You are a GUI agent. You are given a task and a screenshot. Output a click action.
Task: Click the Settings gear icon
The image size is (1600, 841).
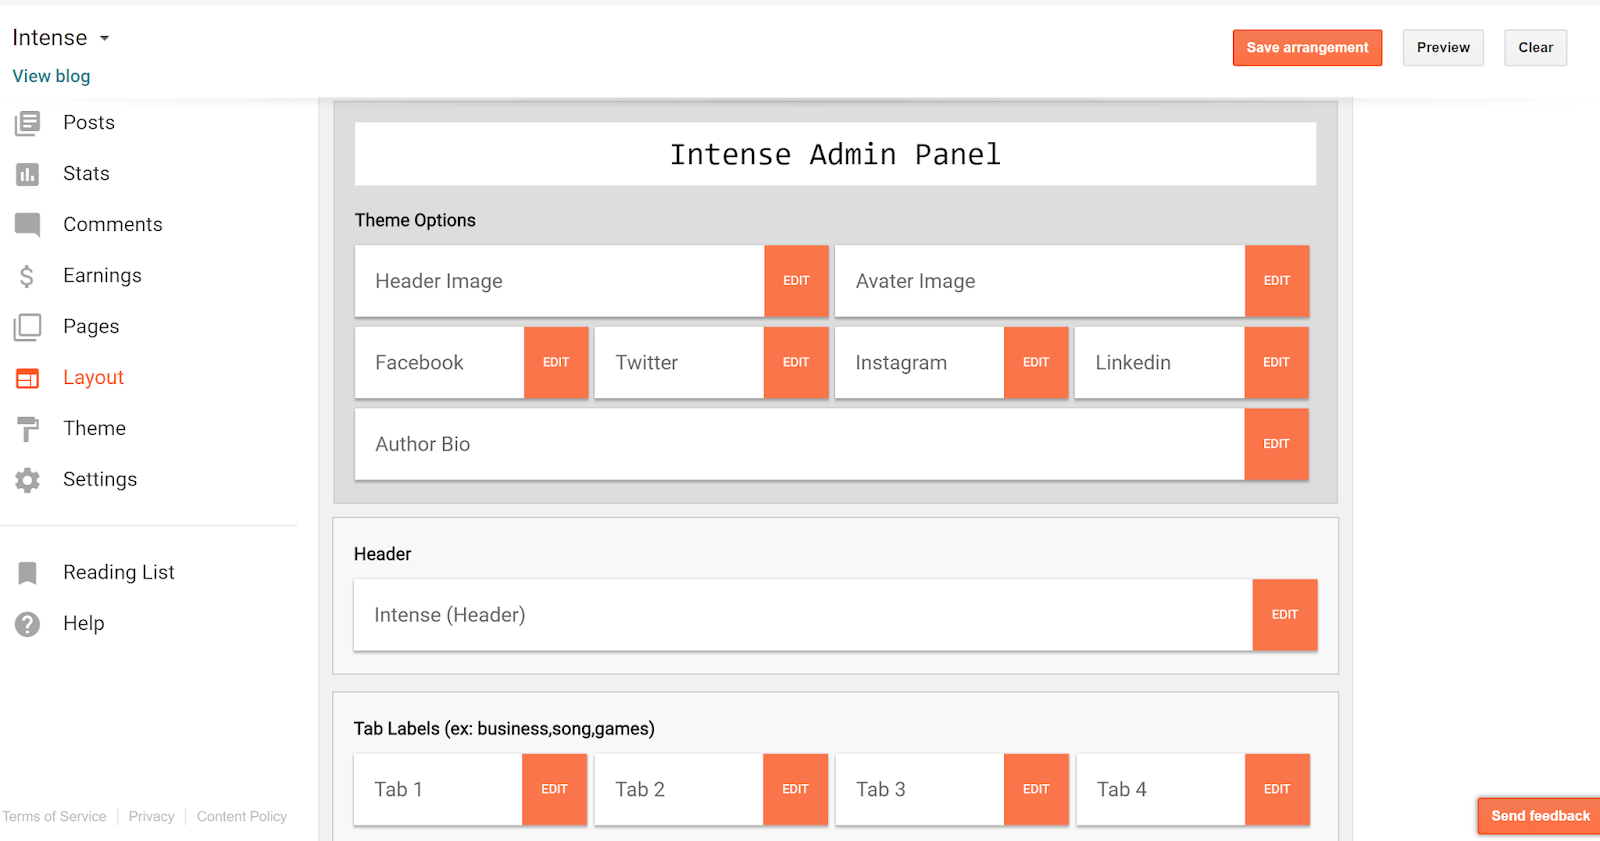pyautogui.click(x=28, y=480)
